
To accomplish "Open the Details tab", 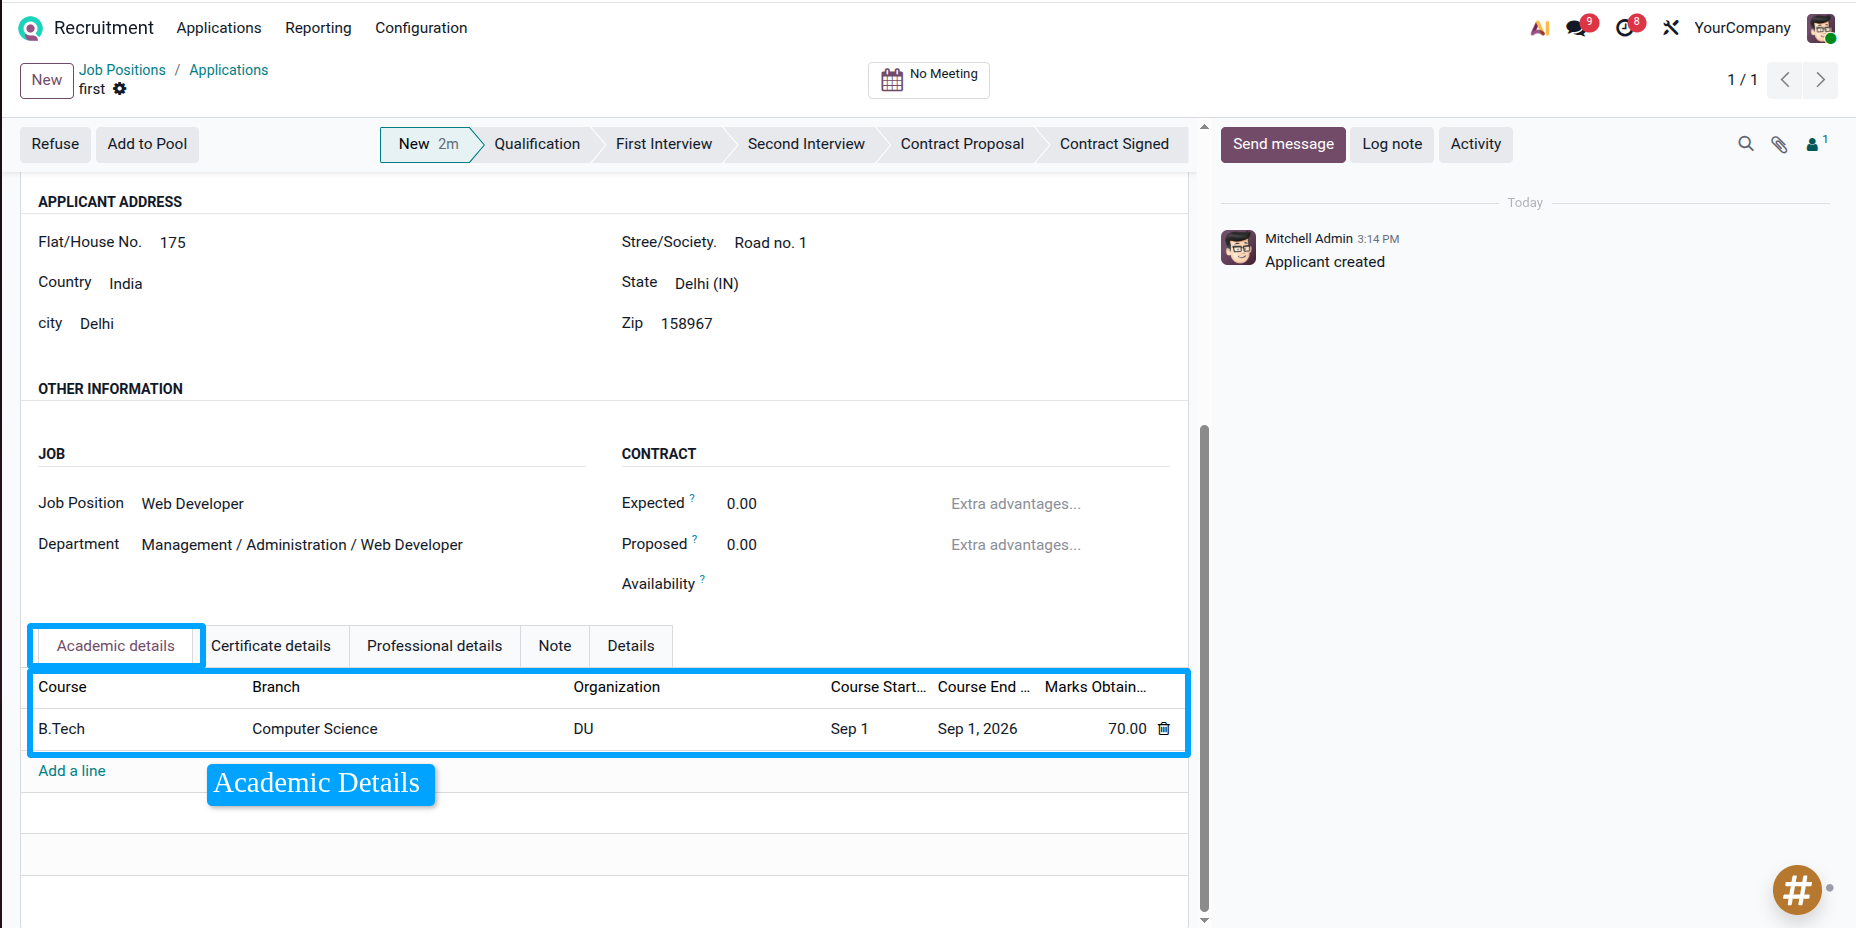I will [631, 646].
